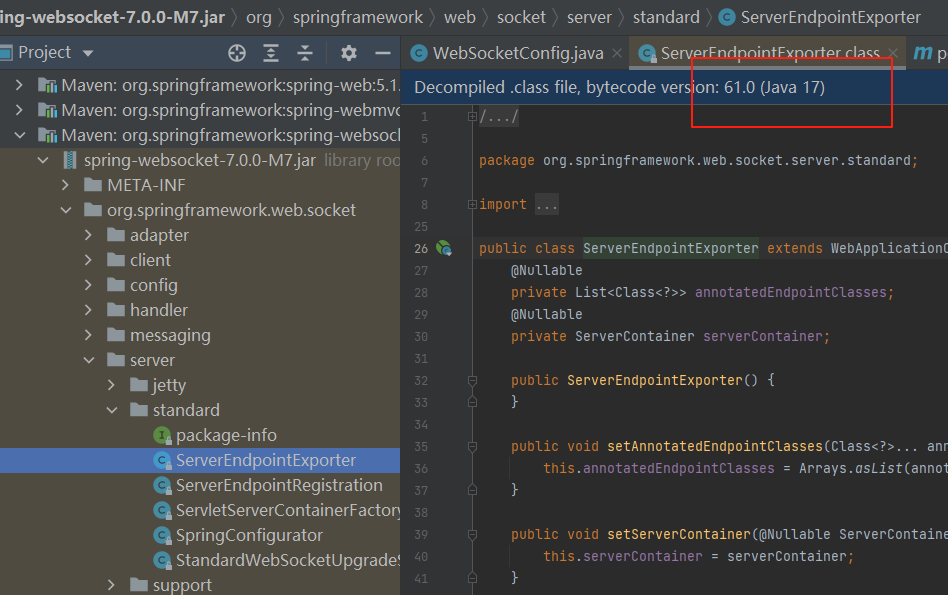Collapse spring-websocket-7.0.0-M7.jar node
The height and width of the screenshot is (595, 948).
point(43,160)
